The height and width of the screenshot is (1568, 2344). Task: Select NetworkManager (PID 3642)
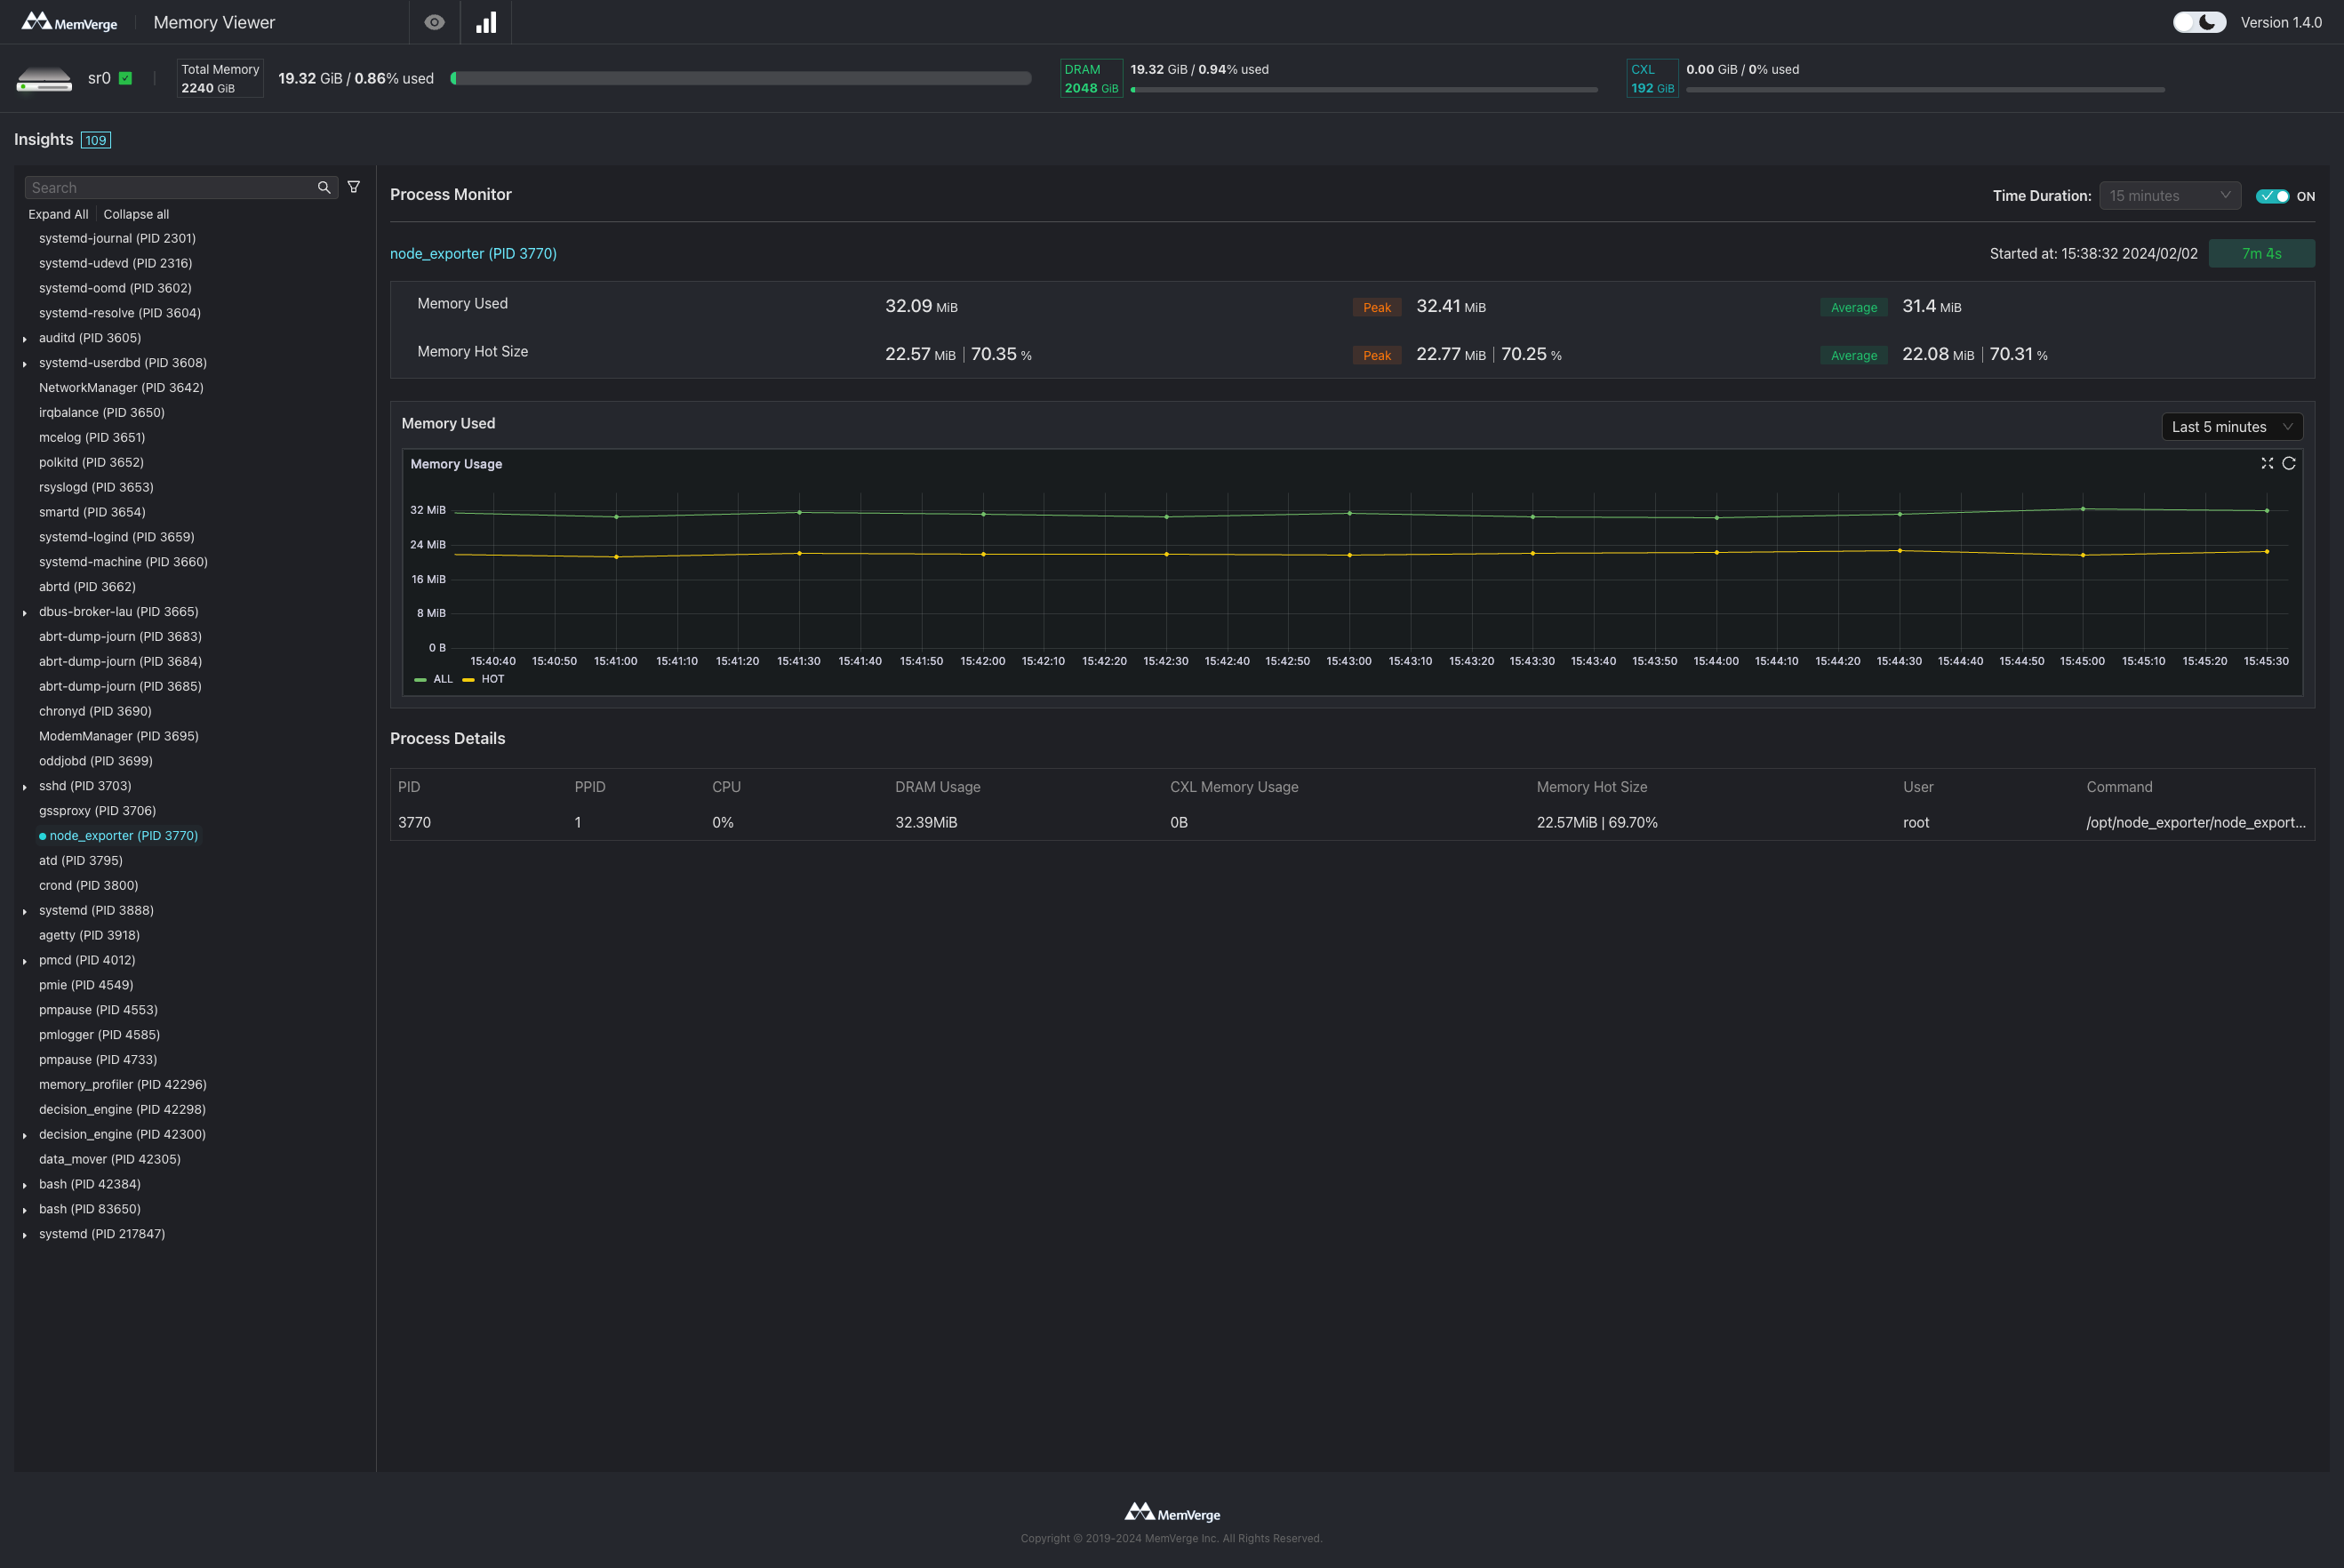point(121,388)
